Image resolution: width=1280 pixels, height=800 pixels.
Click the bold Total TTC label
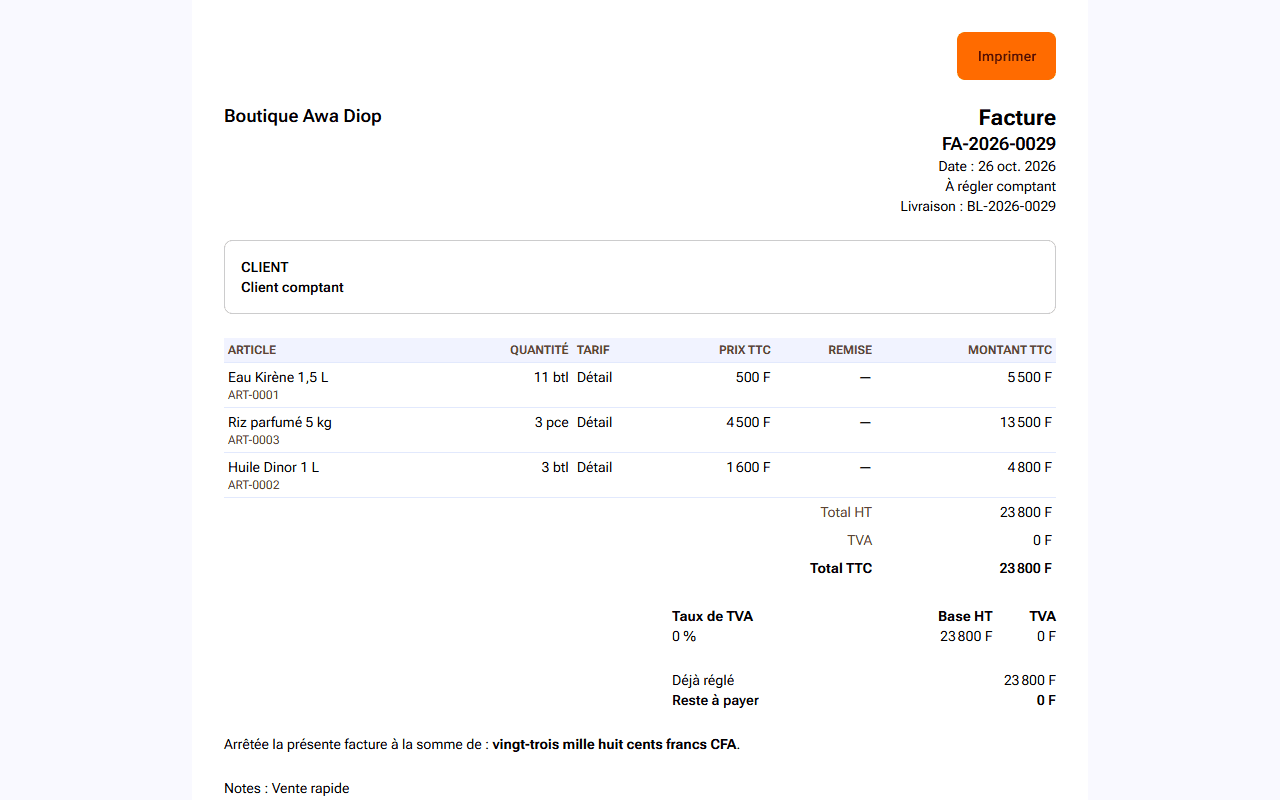(841, 568)
